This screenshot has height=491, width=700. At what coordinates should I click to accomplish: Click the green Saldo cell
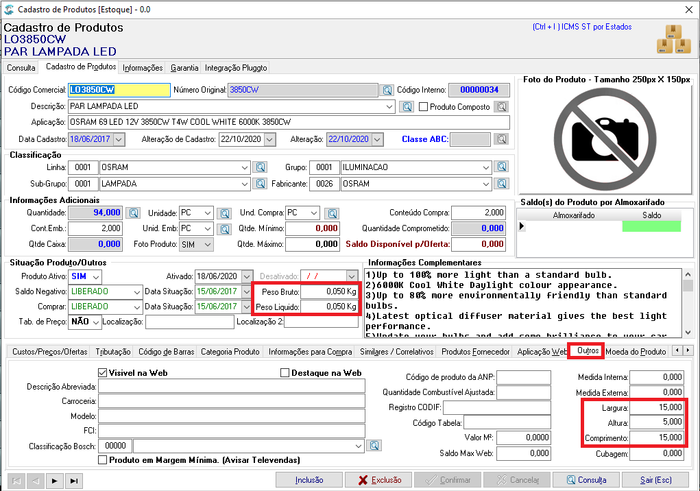point(651,226)
